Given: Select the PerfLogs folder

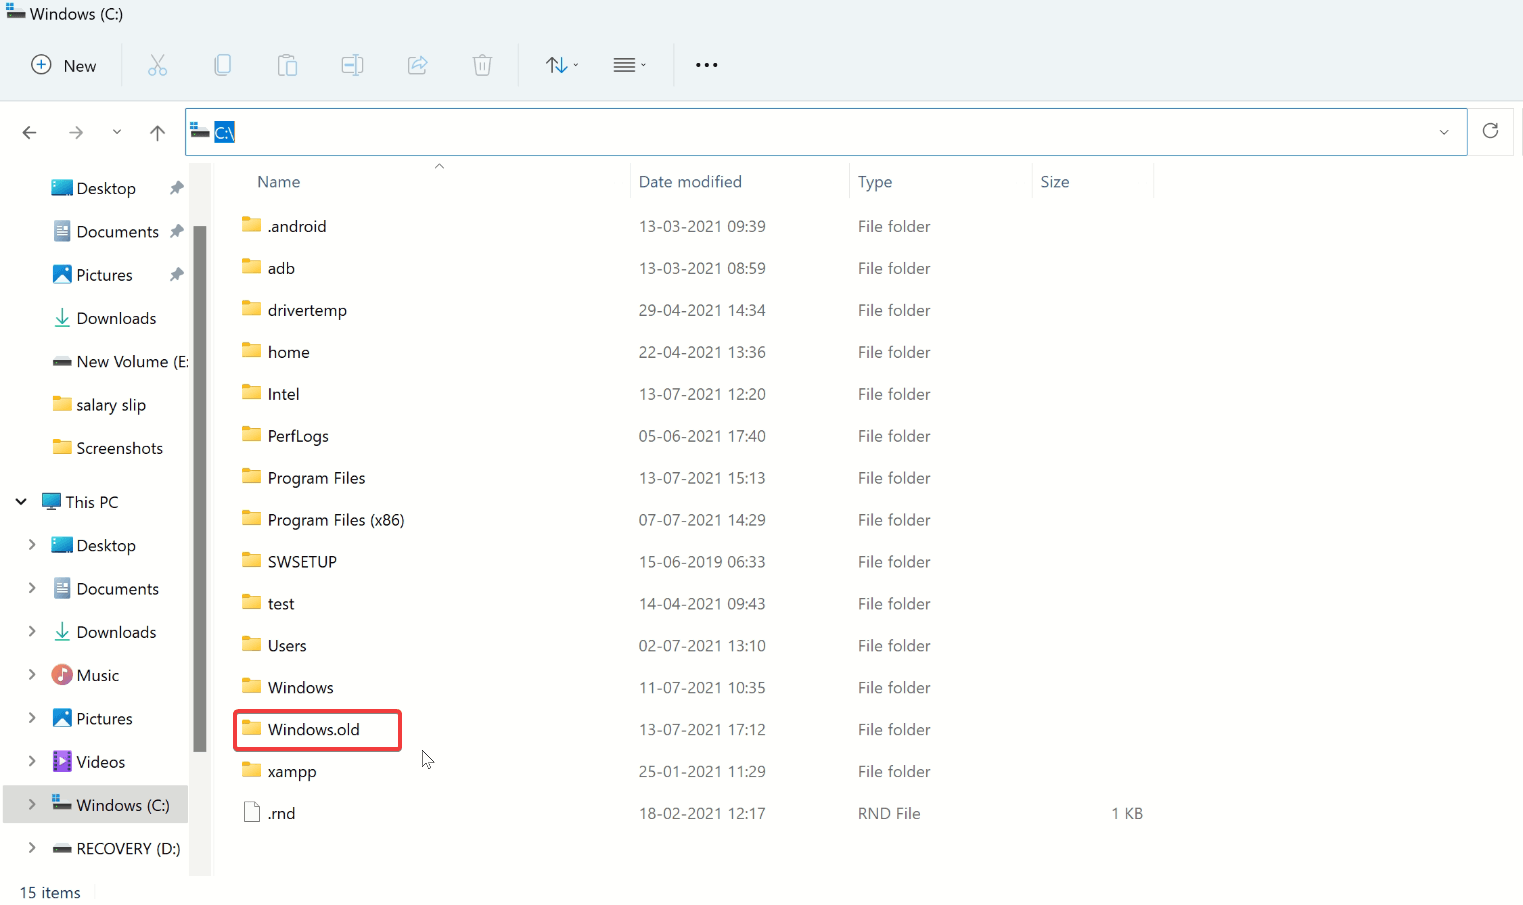Looking at the screenshot, I should (298, 436).
